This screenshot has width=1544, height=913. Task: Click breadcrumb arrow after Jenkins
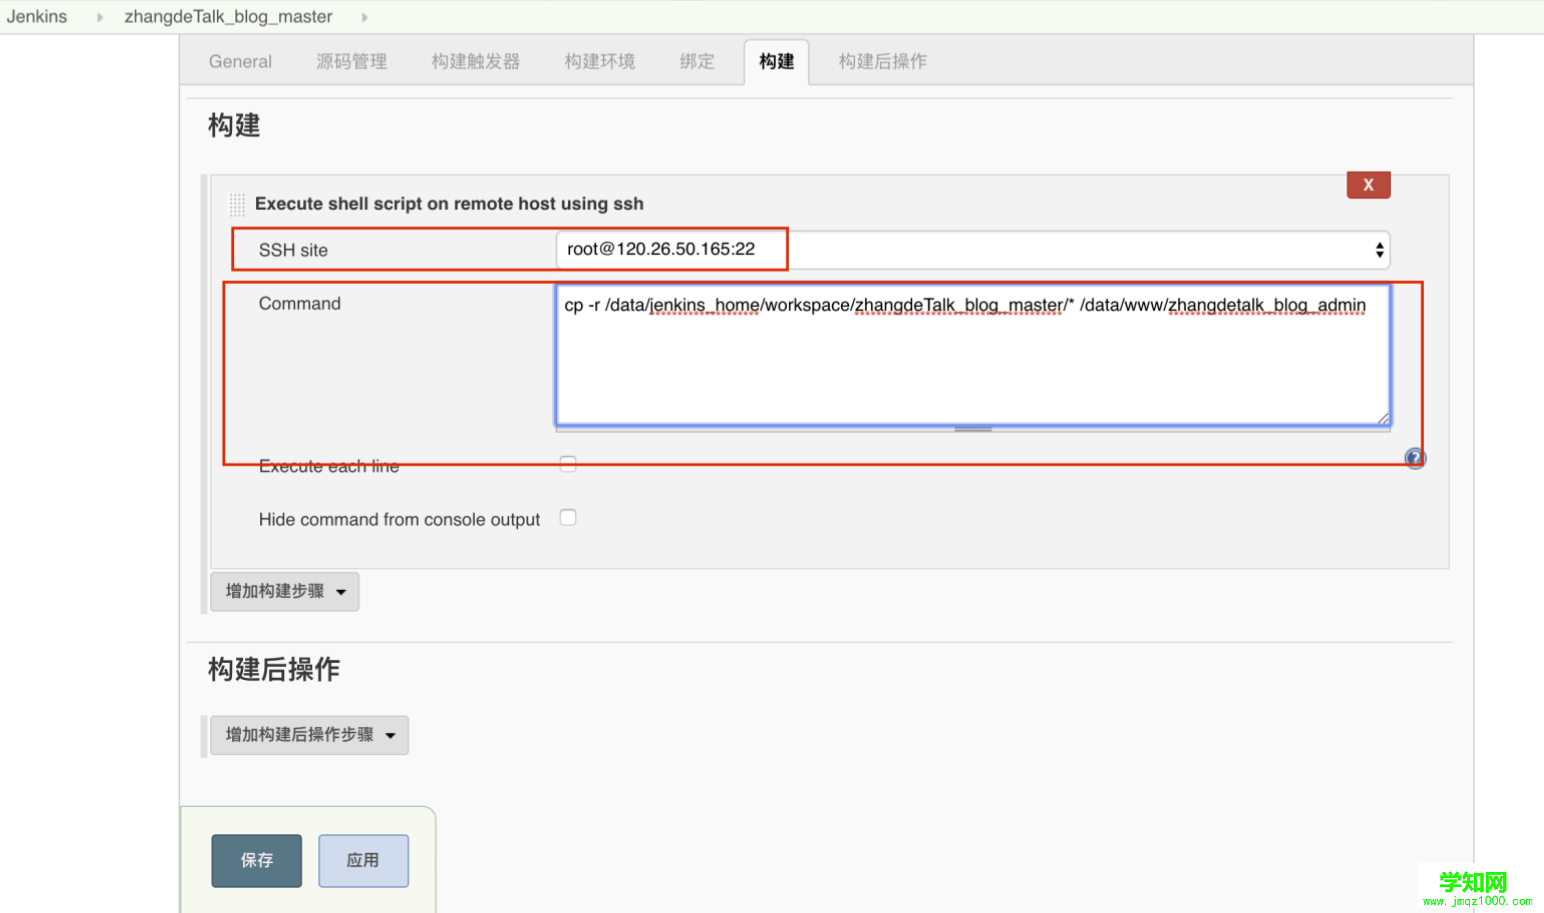(100, 17)
